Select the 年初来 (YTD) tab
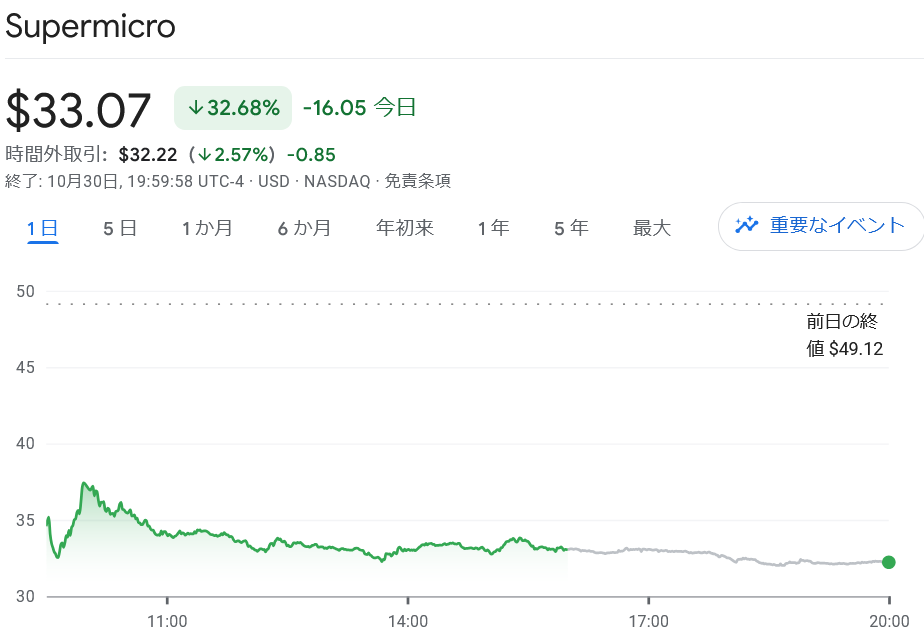 click(404, 227)
